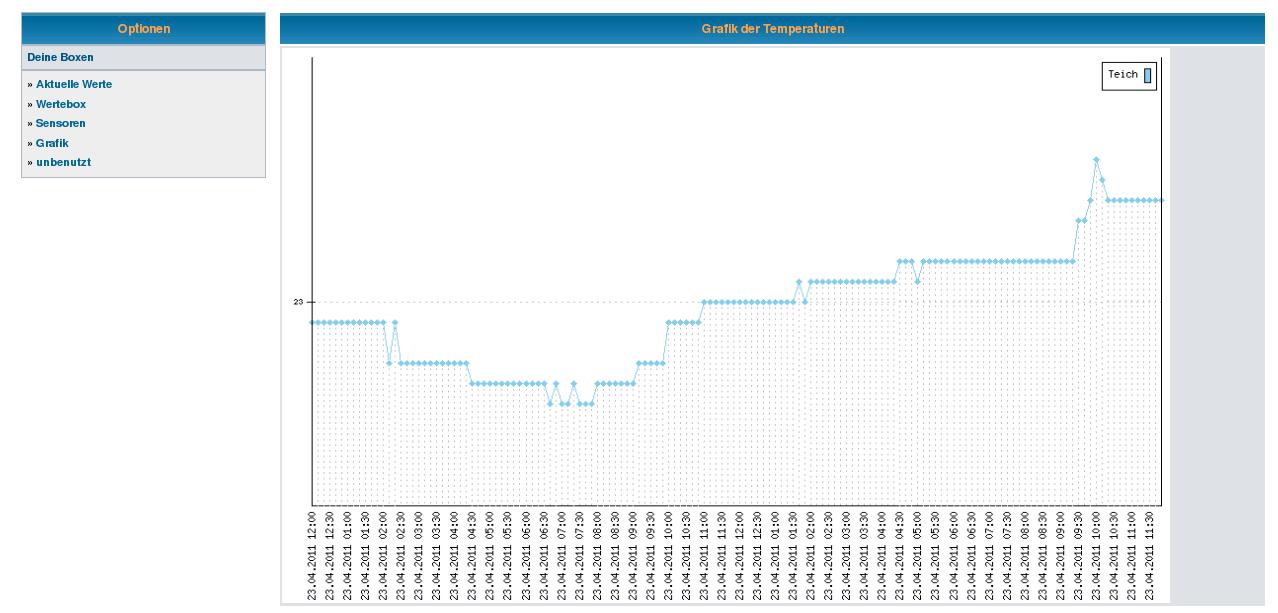1278x613 pixels.
Task: Click the Optionen panel title
Action: (x=143, y=29)
